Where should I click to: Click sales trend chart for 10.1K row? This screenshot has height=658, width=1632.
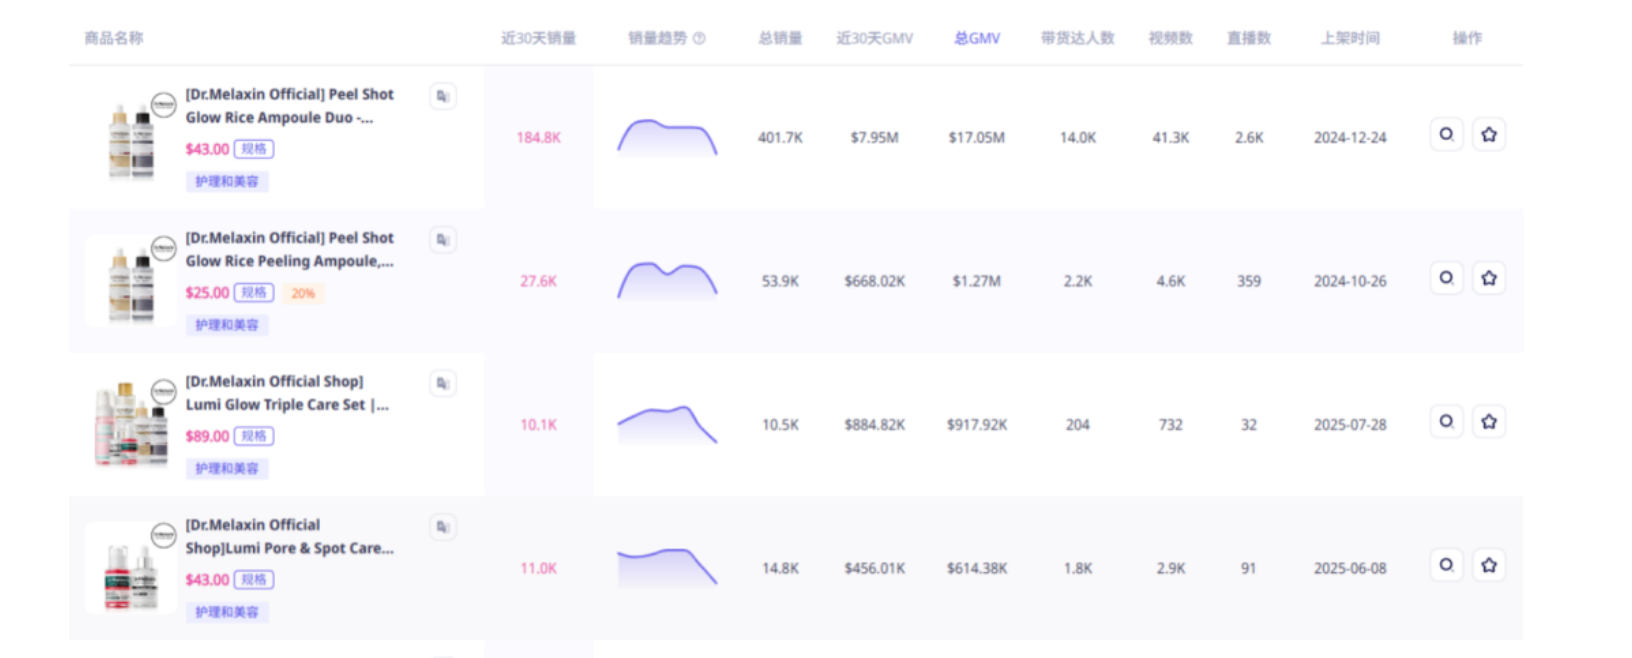(667, 425)
